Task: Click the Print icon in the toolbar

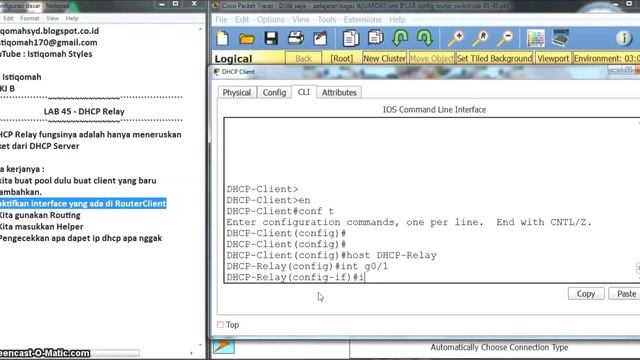Action: click(x=296, y=38)
